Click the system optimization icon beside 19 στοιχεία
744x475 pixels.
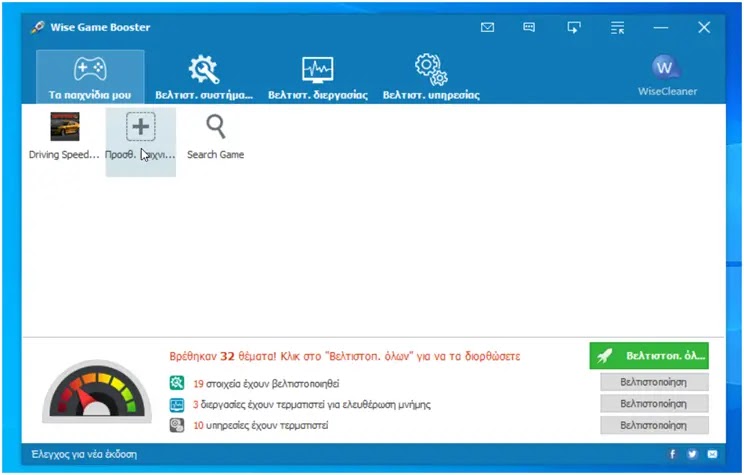[177, 383]
